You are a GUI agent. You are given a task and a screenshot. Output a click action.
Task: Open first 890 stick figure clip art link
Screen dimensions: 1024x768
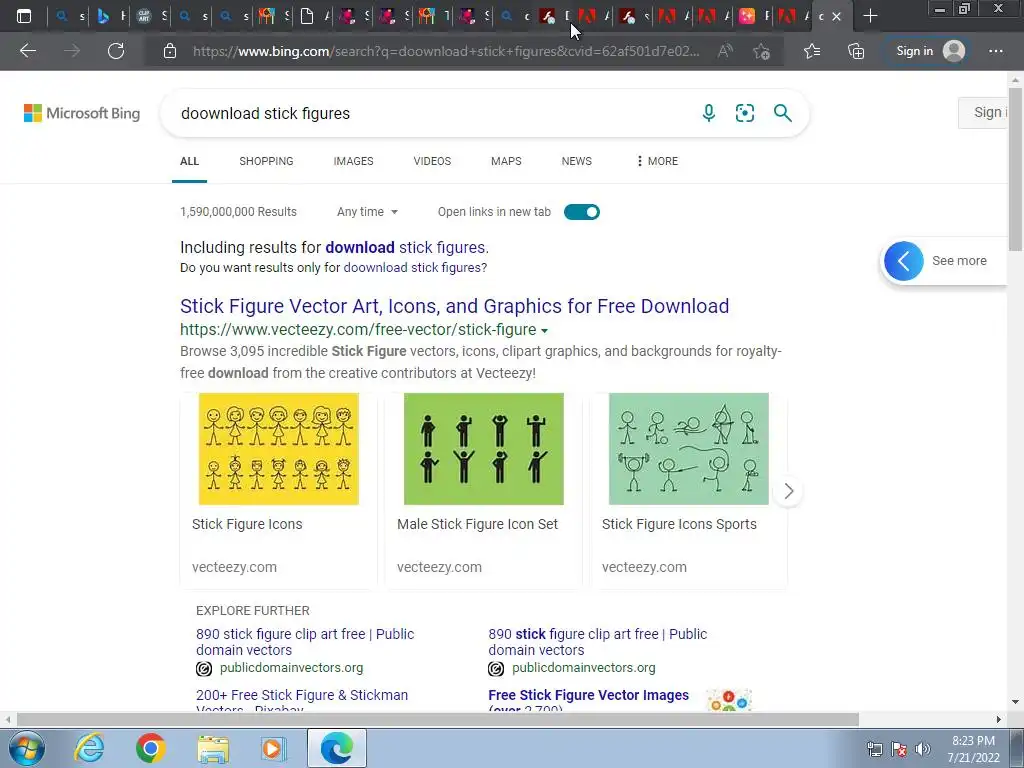click(x=305, y=642)
